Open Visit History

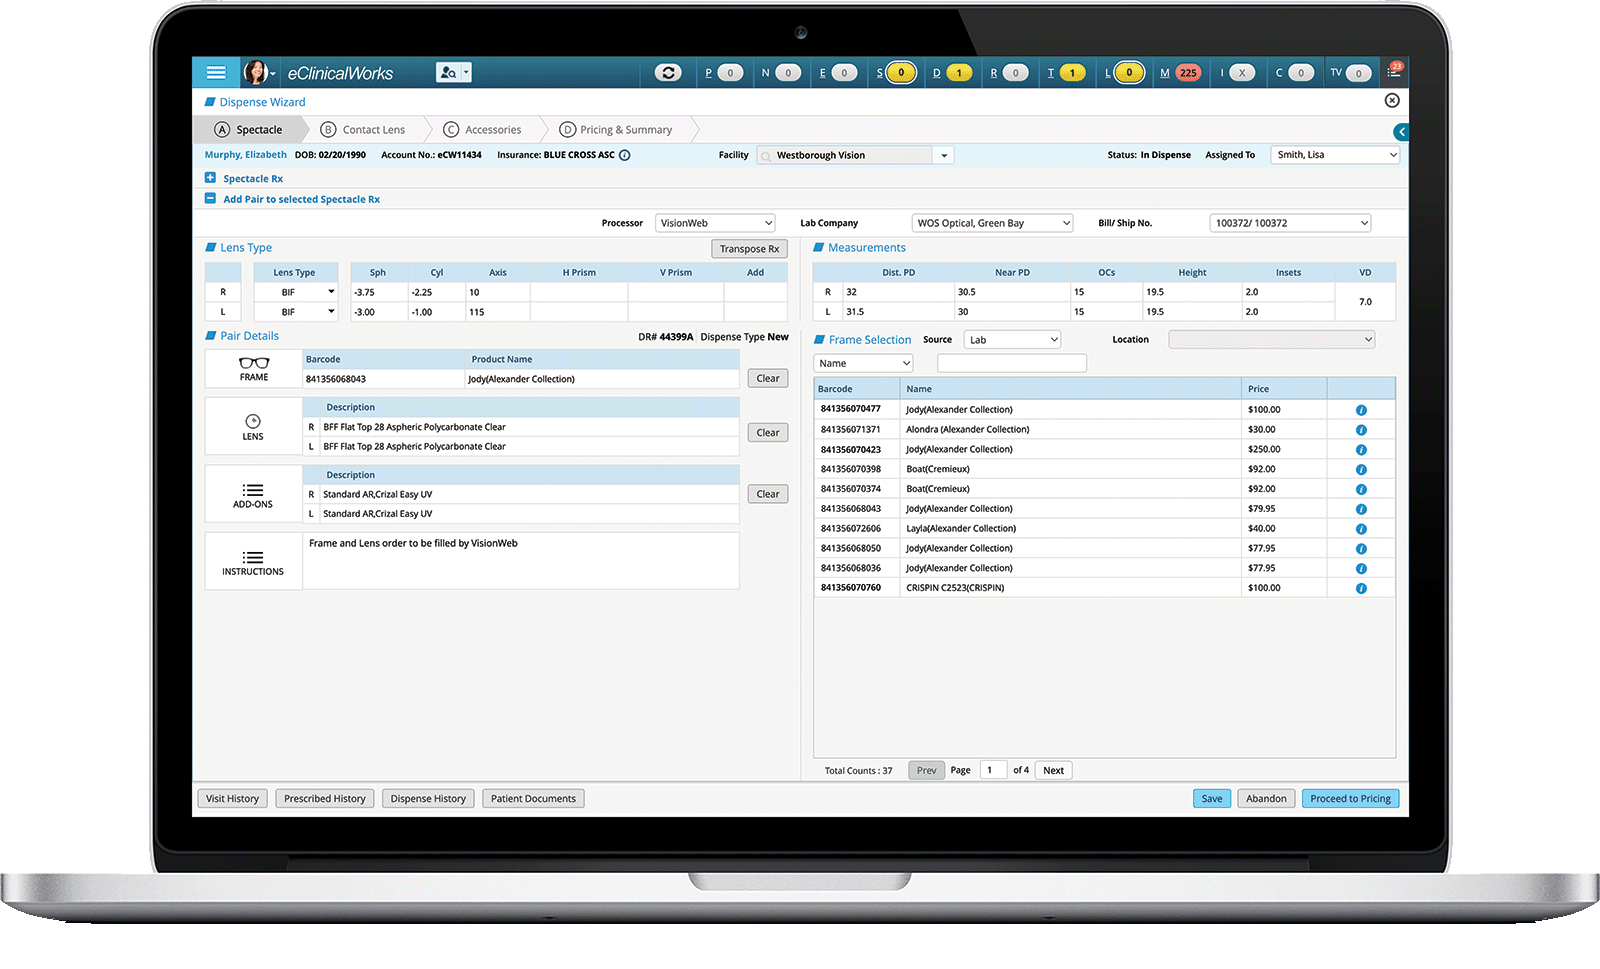coord(232,799)
